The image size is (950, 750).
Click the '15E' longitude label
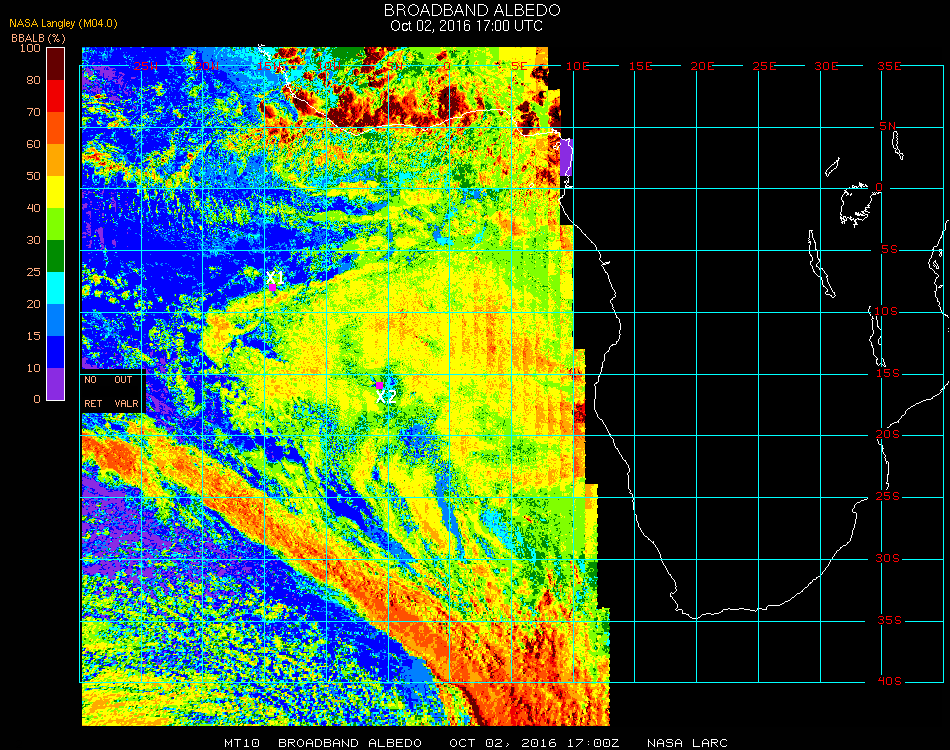(640, 66)
